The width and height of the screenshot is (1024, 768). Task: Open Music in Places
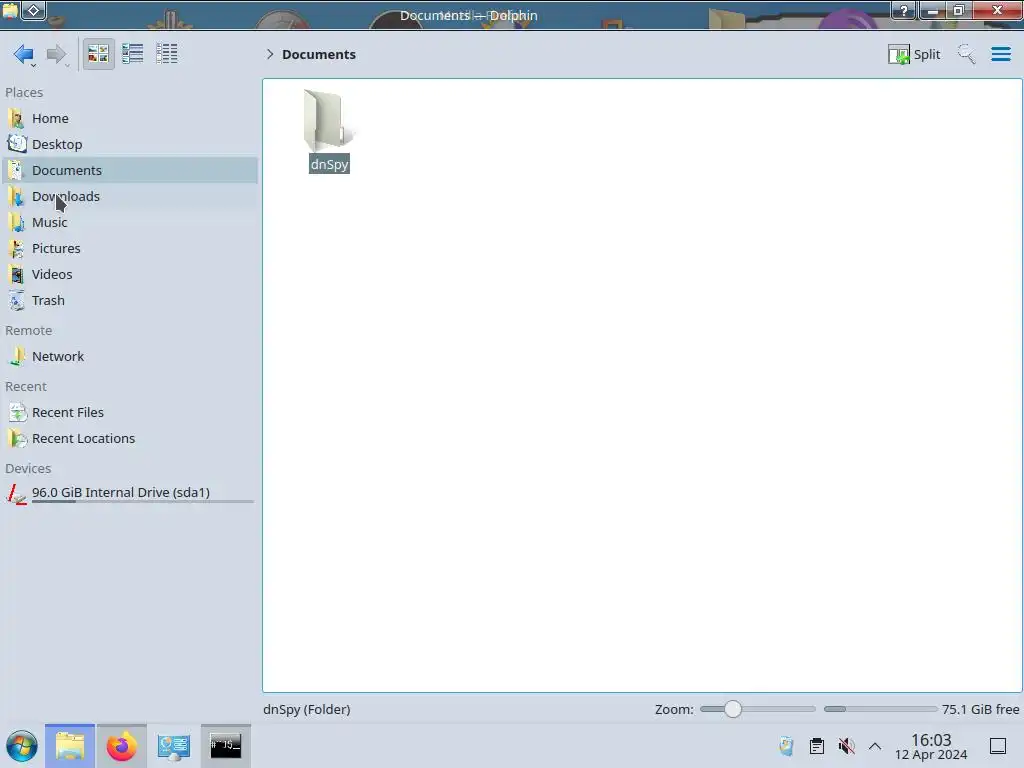pyautogui.click(x=130, y=223)
